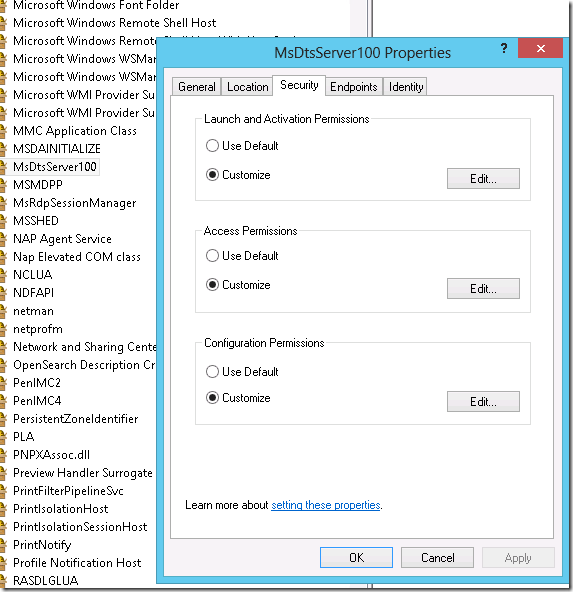Click the PNPXAssoc.dll icon

(x=3, y=455)
